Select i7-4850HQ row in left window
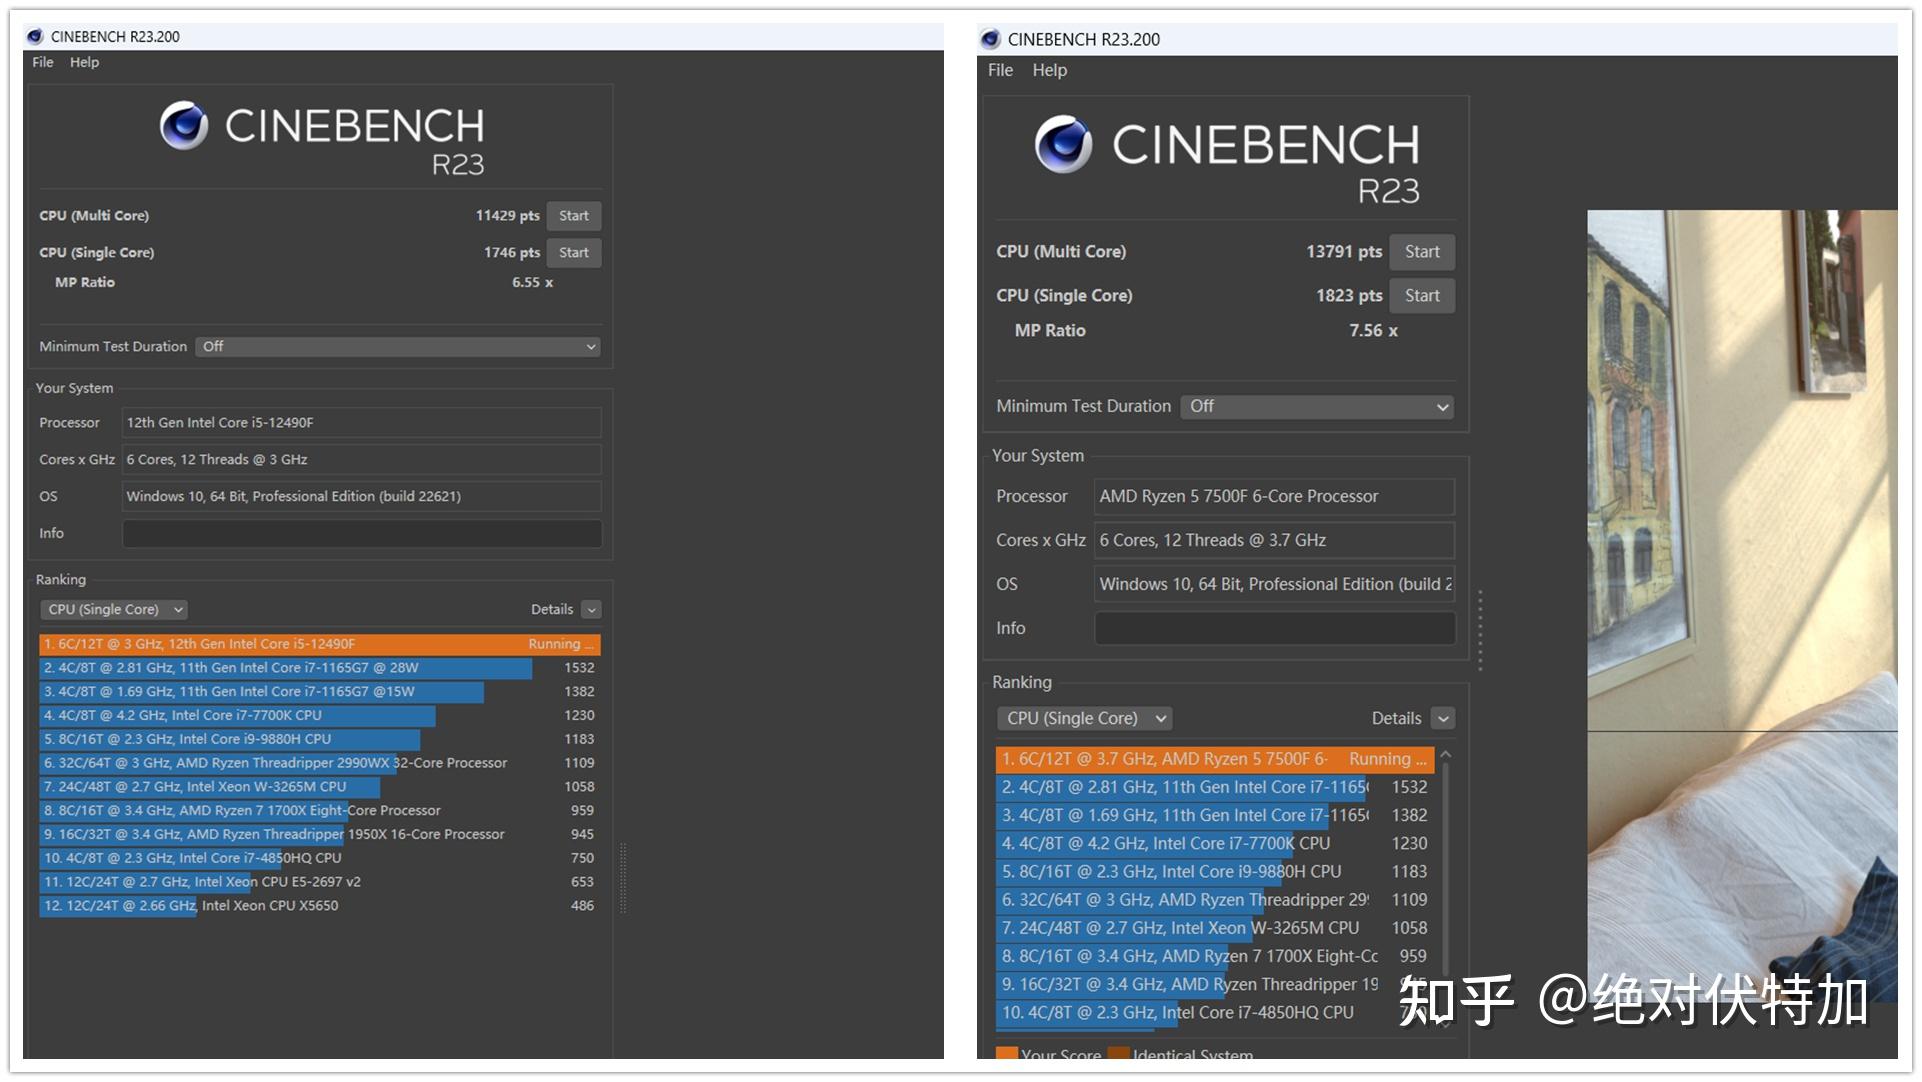The height and width of the screenshot is (1082, 1922). (x=320, y=858)
